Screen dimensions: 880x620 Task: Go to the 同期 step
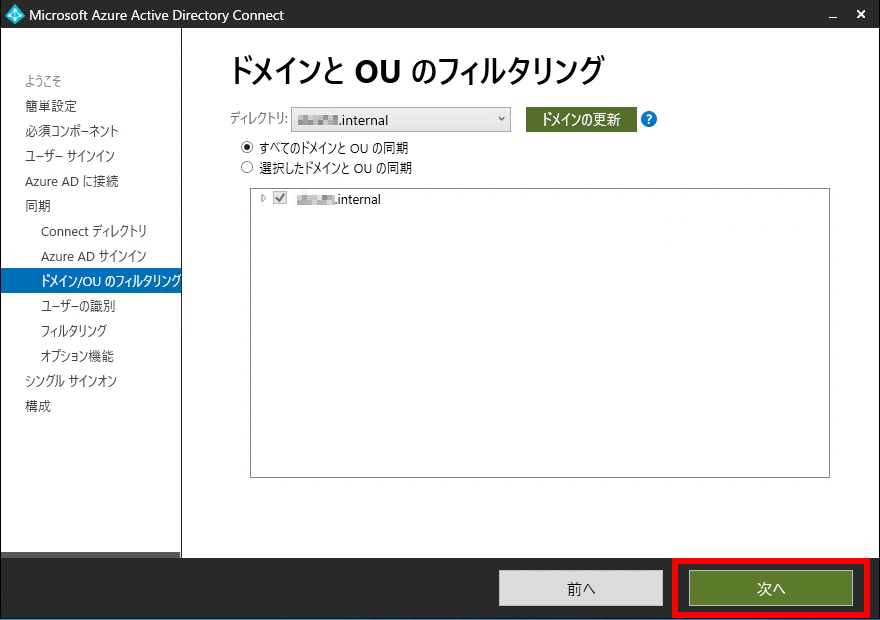coord(38,206)
